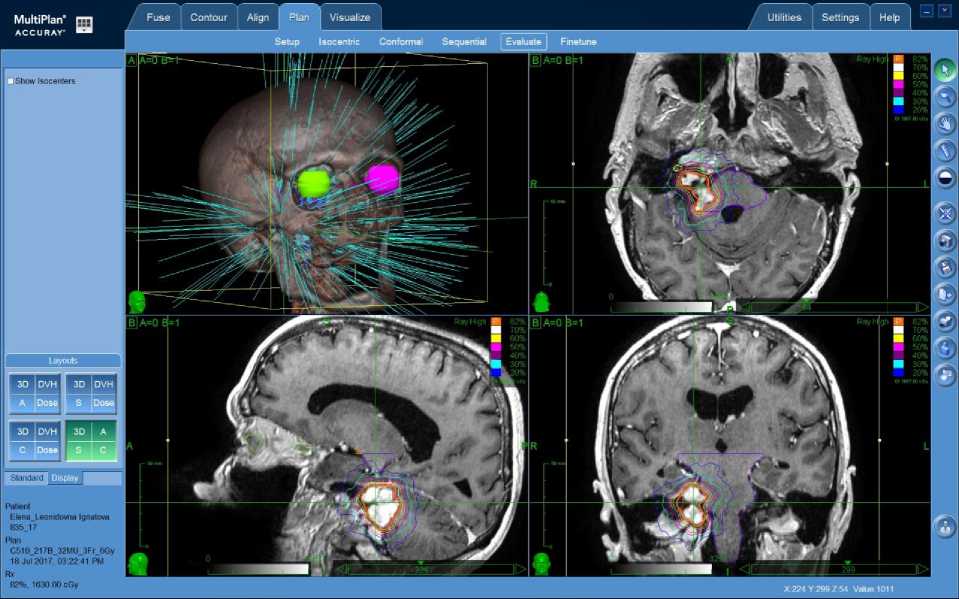Click the green eye sphere in 3D view
This screenshot has height=599, width=959.
click(x=313, y=182)
